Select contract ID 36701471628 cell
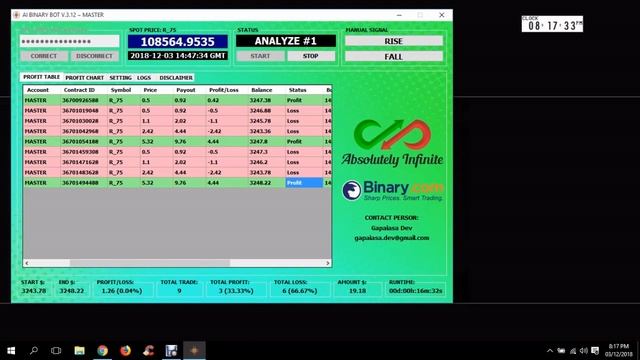Screen dimensions: 640x360 pos(83,162)
